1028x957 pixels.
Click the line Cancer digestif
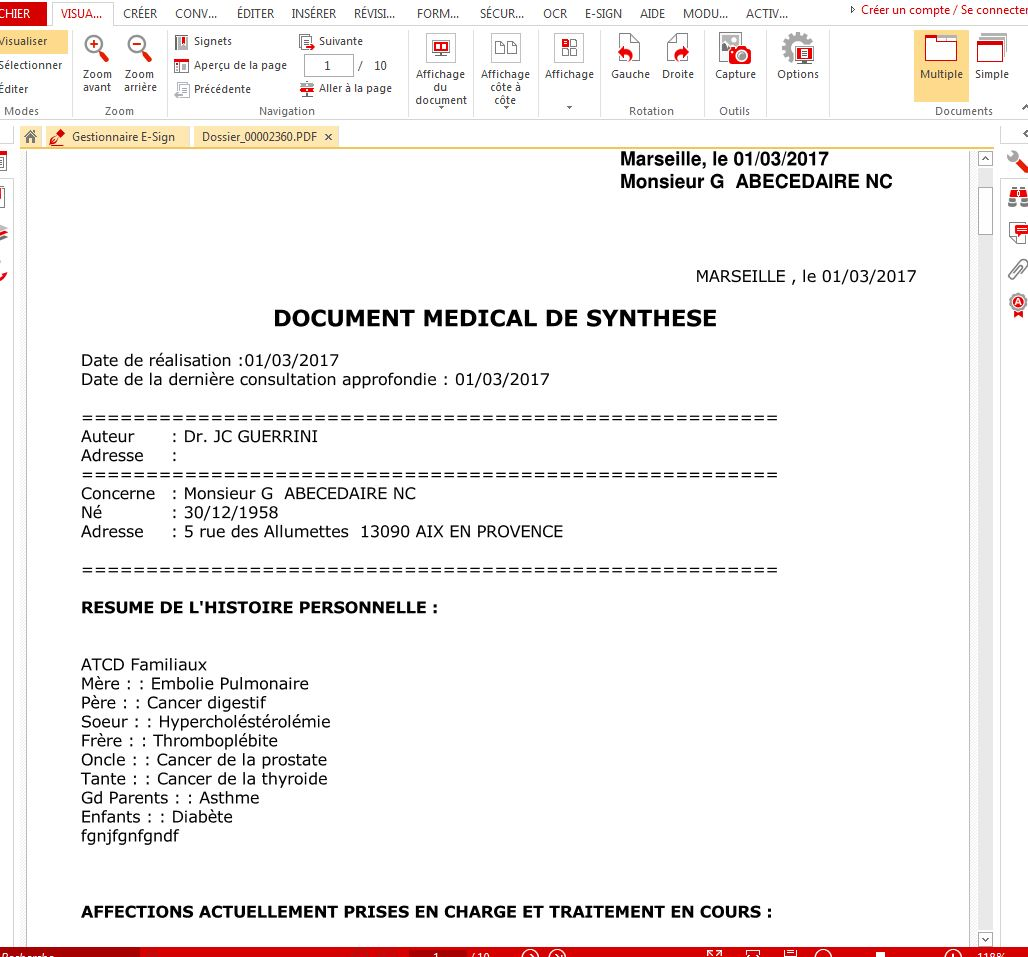(x=207, y=703)
